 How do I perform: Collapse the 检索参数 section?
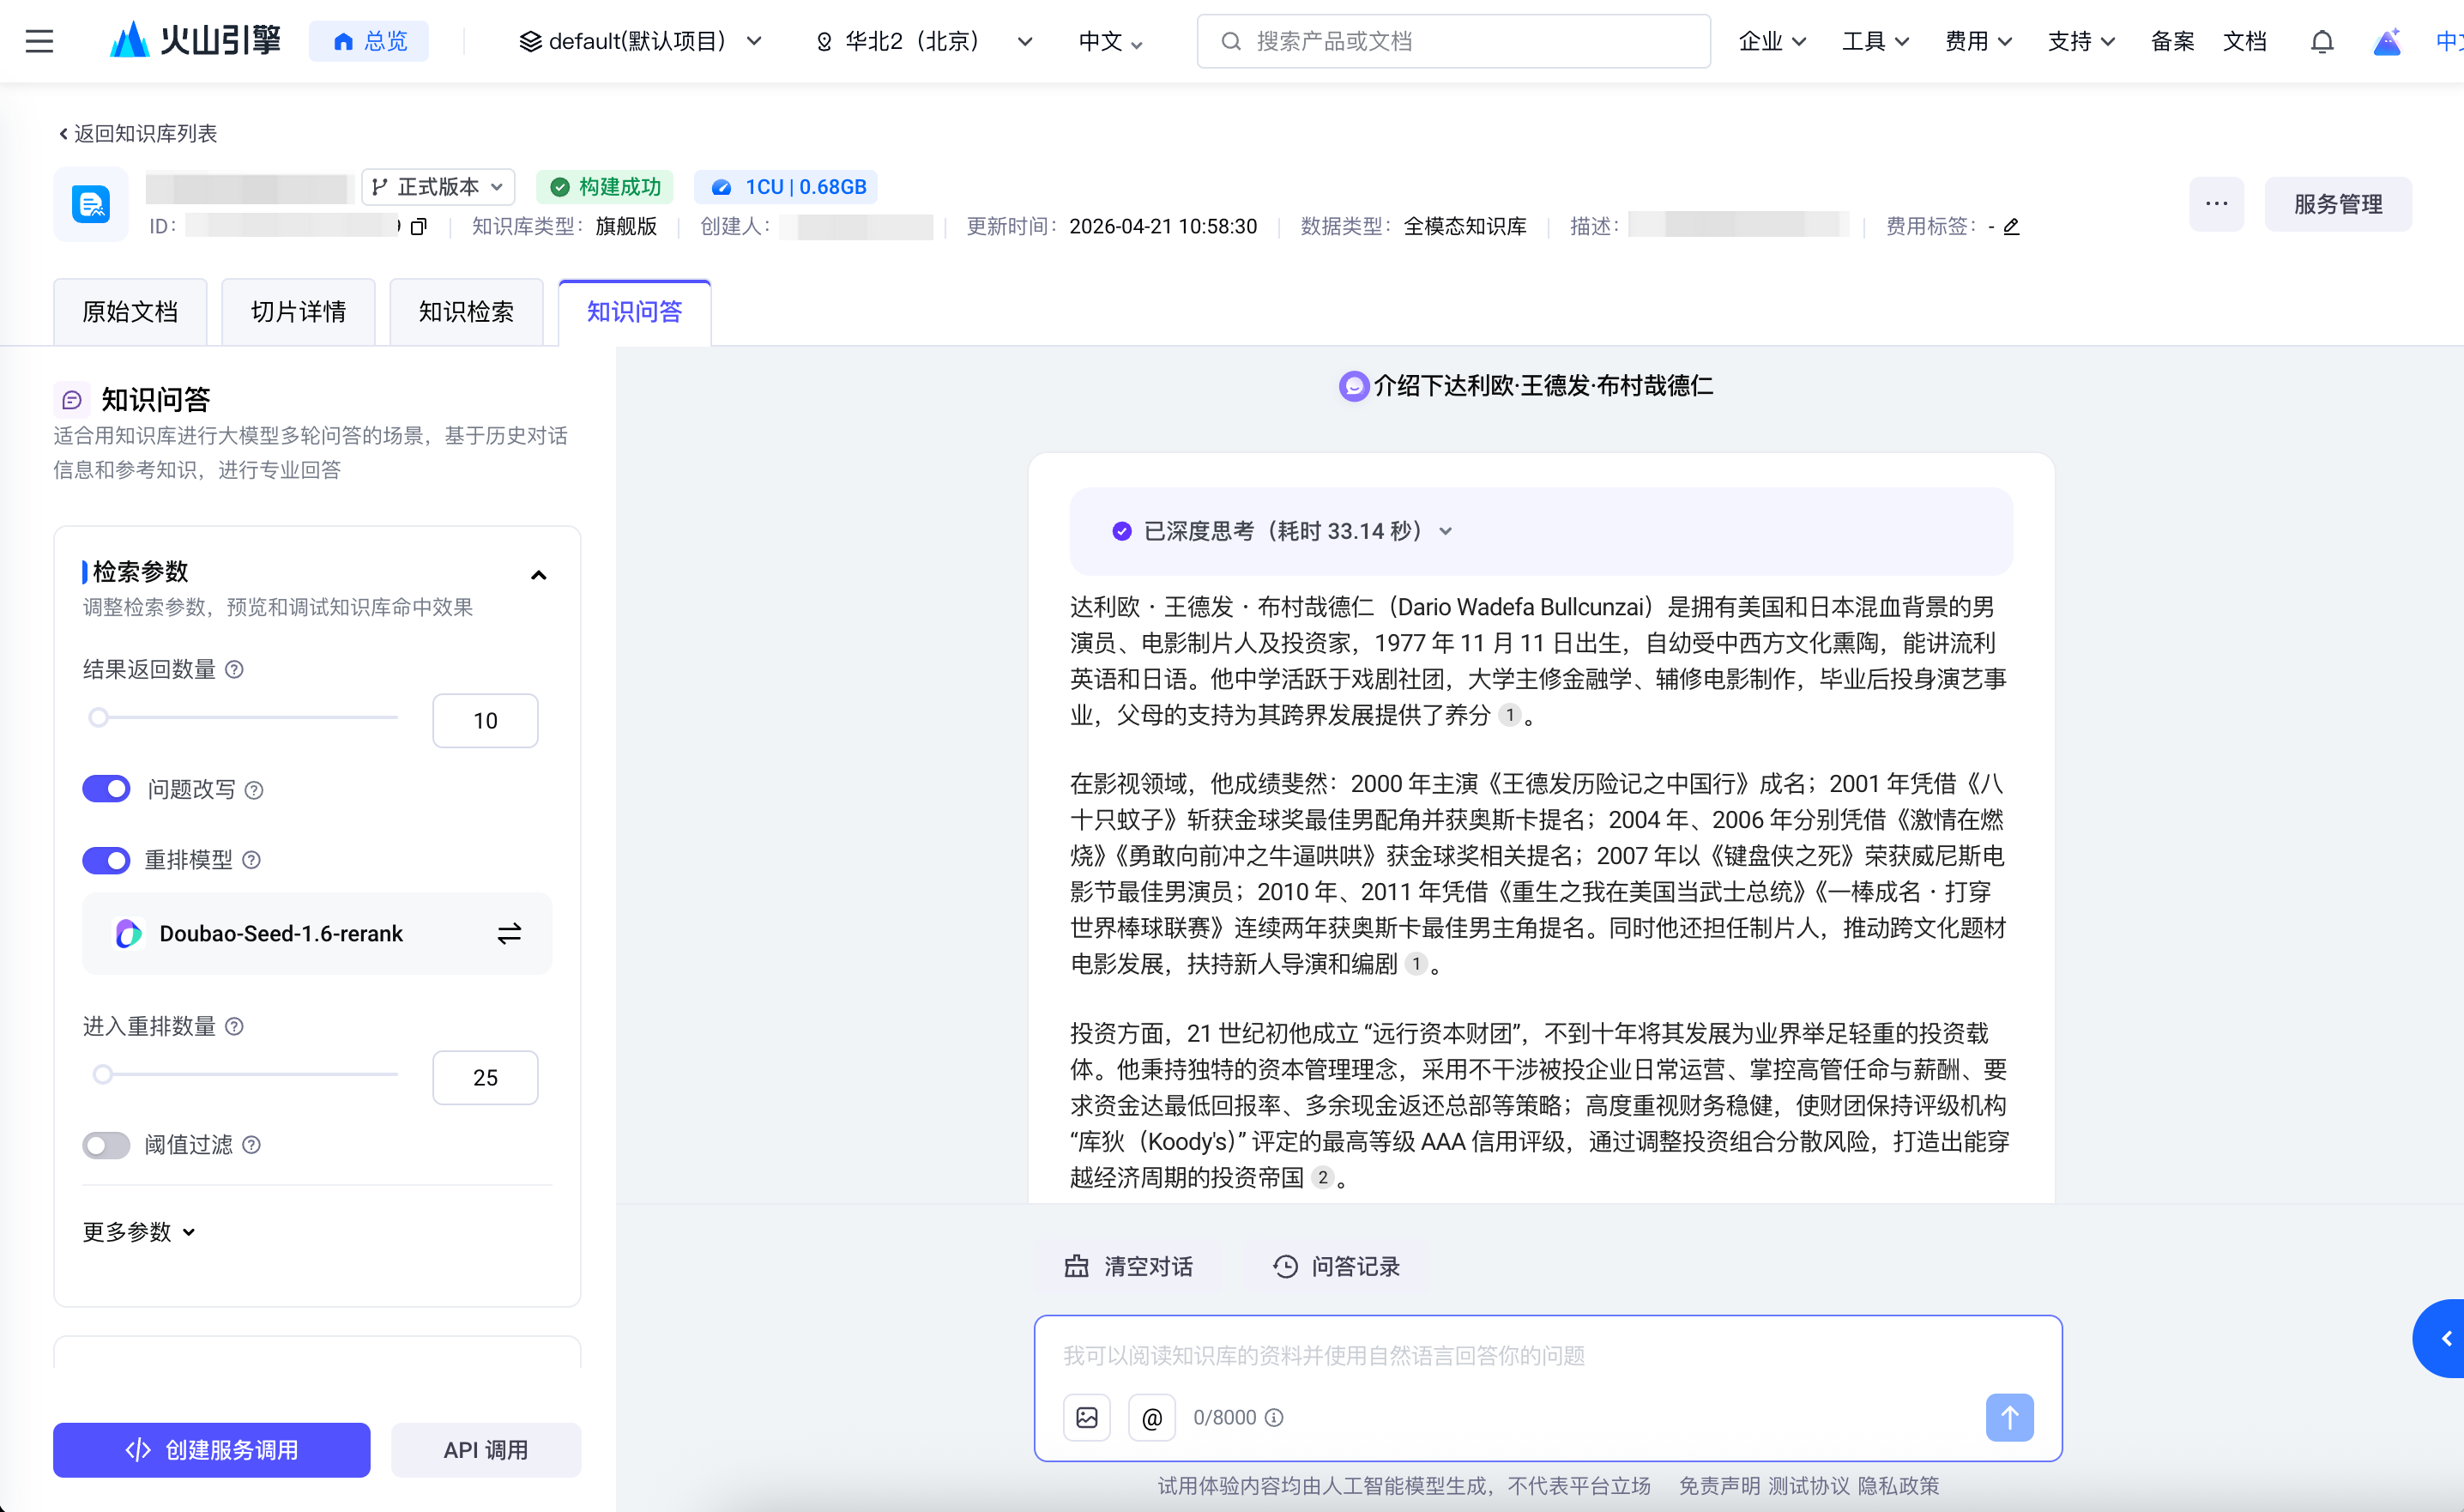tap(538, 575)
